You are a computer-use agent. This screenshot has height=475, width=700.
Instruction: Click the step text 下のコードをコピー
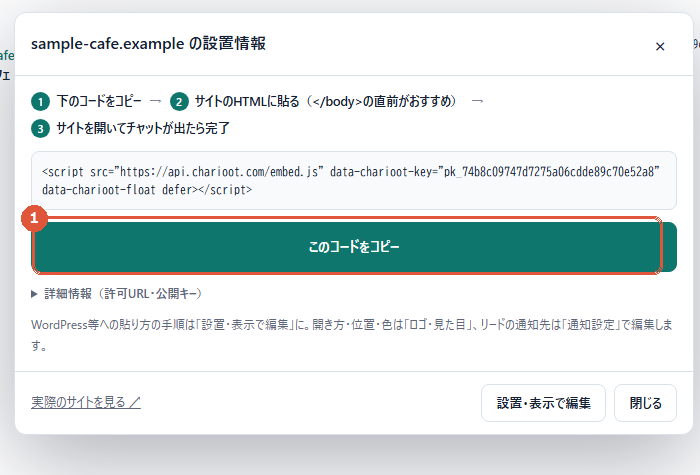99,101
